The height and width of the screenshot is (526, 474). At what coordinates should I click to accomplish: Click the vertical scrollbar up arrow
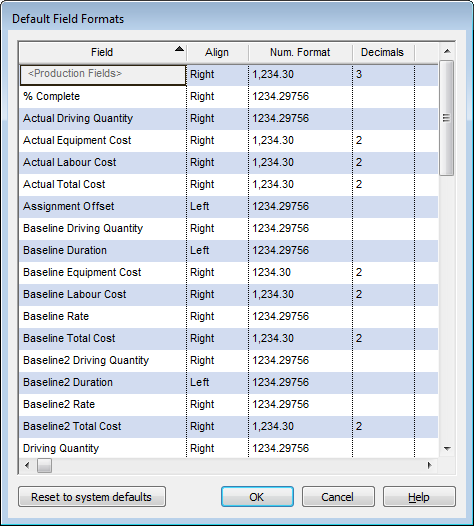[446, 52]
